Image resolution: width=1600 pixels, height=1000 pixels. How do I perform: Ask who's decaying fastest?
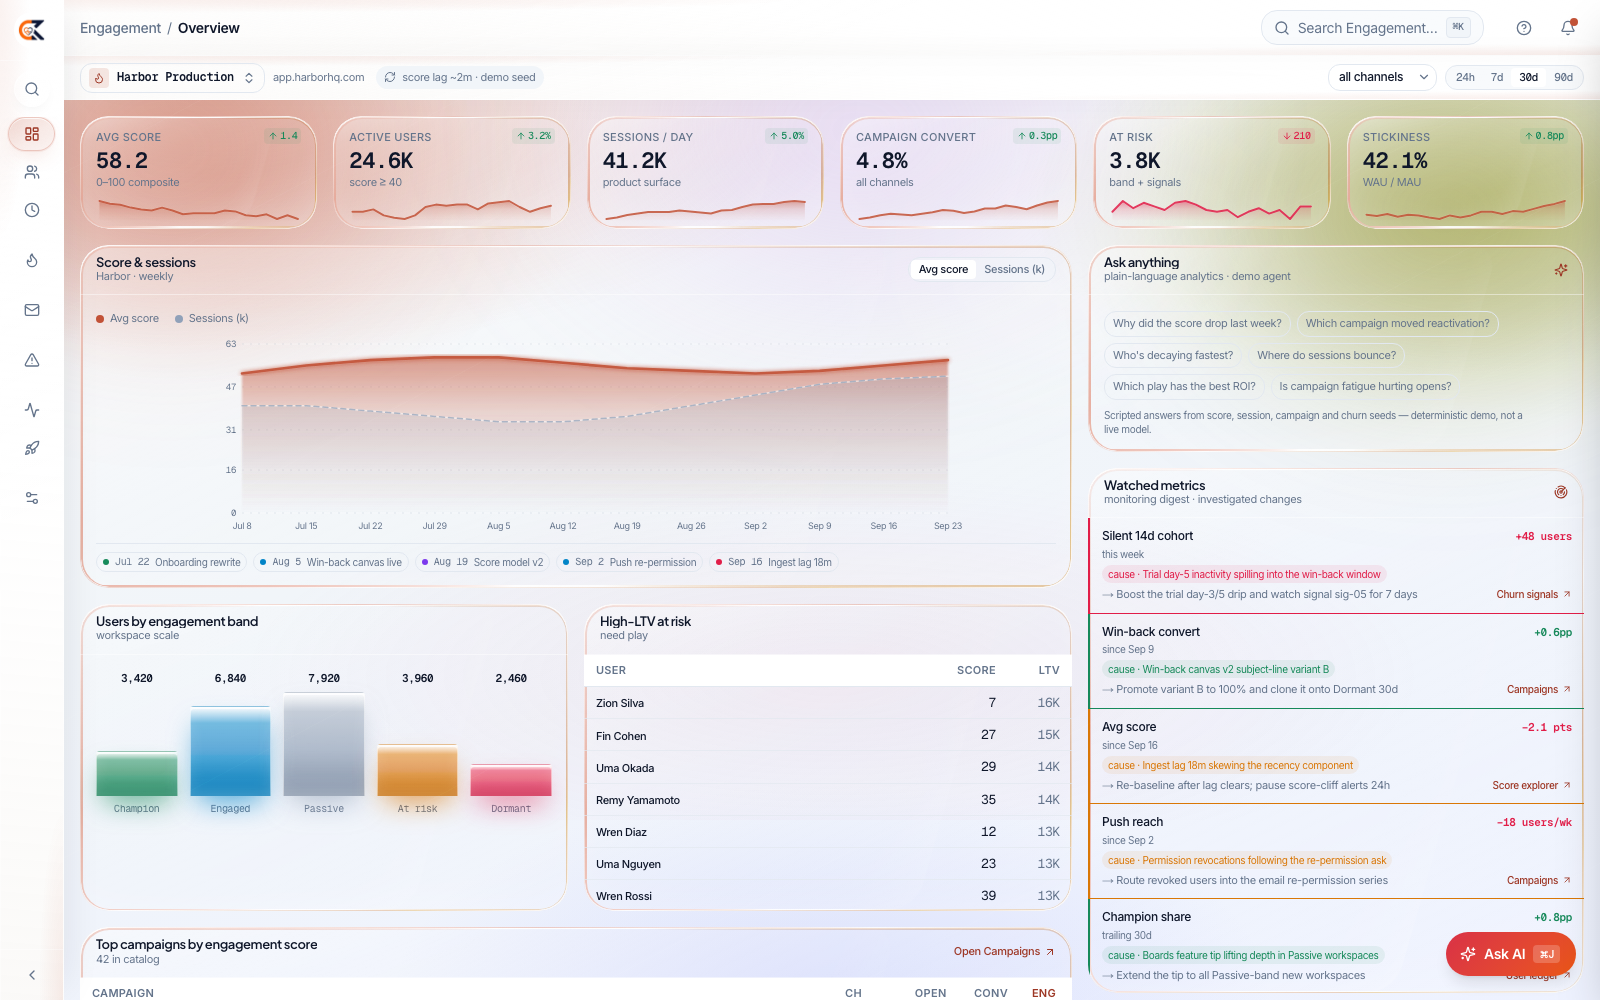click(1173, 355)
